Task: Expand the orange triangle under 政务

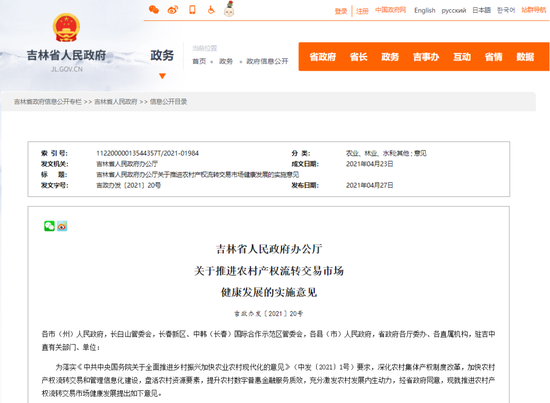Action: pos(162,76)
